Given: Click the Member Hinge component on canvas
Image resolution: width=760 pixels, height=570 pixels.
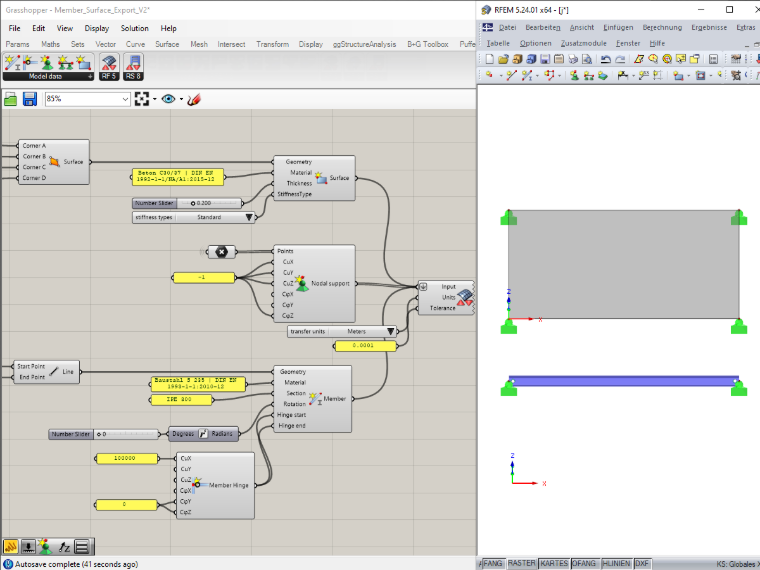Looking at the screenshot, I should coord(215,485).
